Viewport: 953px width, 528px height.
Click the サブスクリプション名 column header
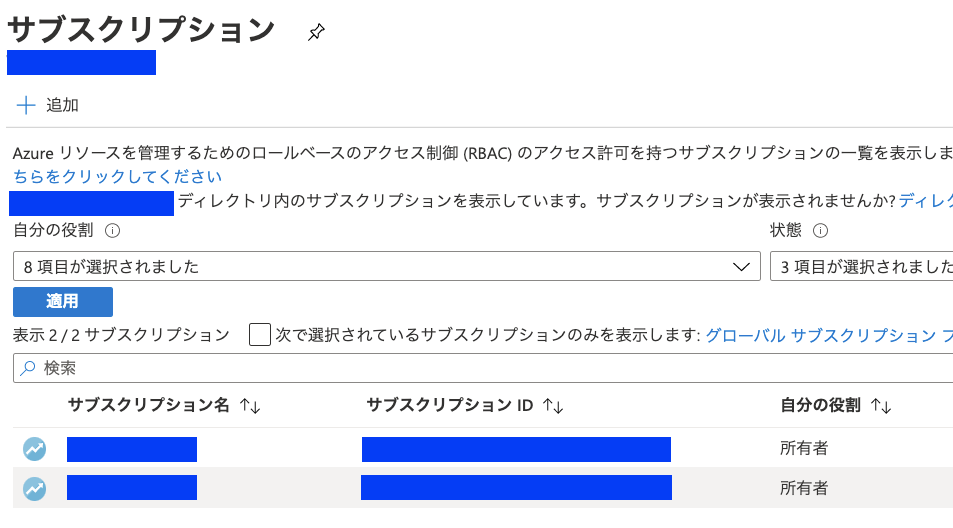[148, 405]
